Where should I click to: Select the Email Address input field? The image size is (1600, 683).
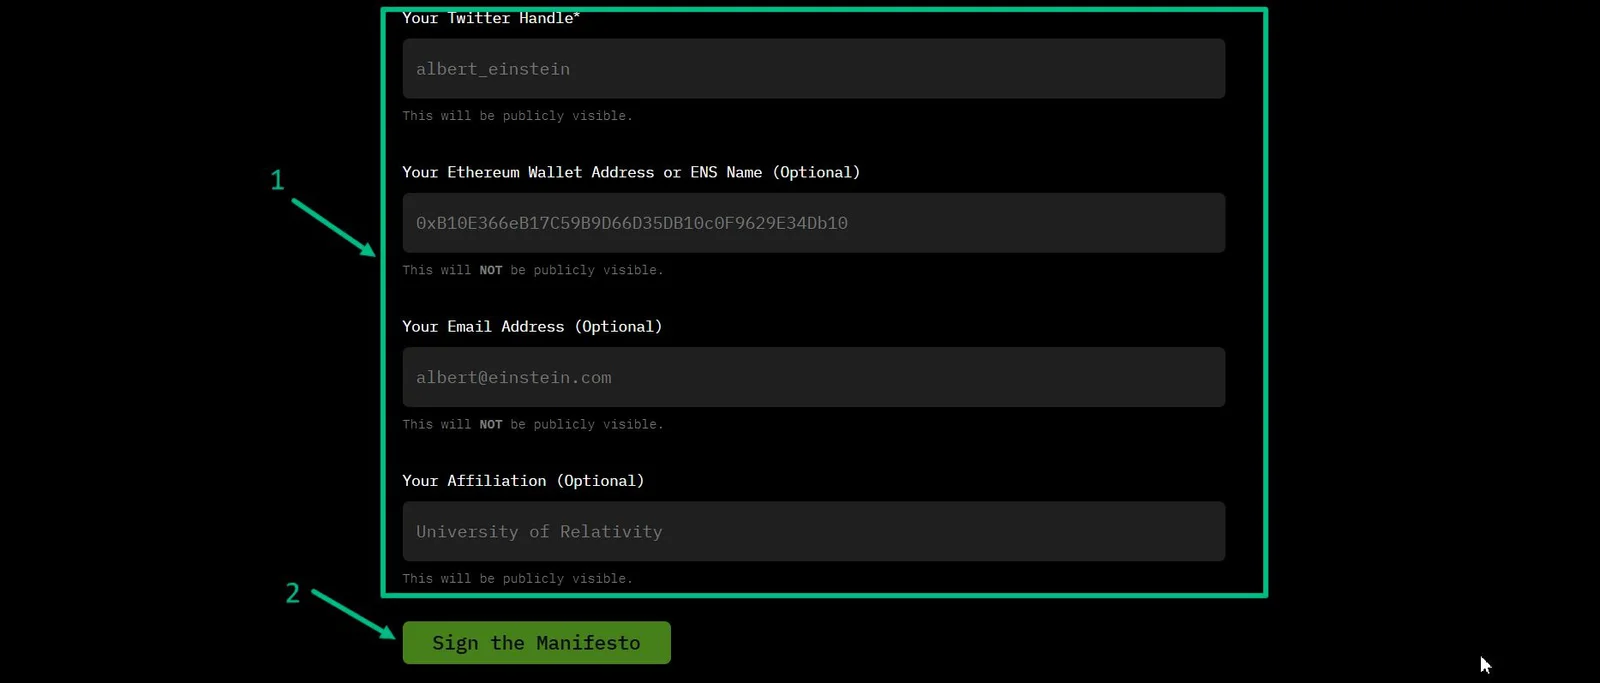(813, 377)
